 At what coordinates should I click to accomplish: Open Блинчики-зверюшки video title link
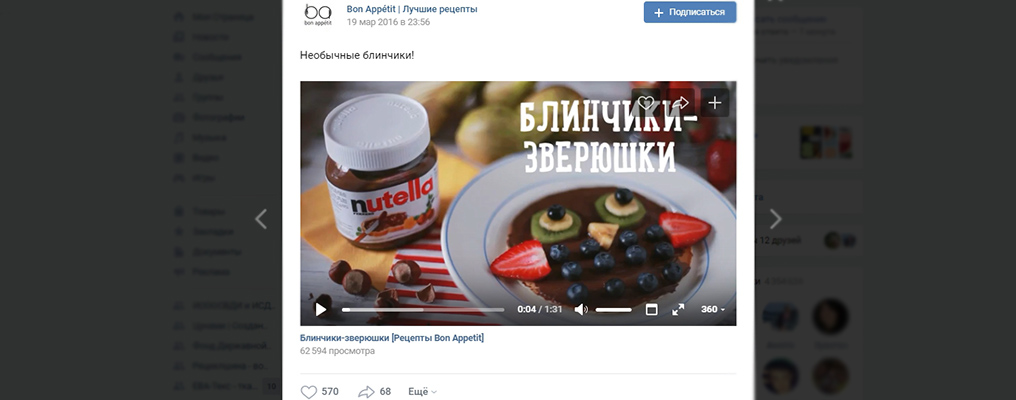(x=391, y=338)
